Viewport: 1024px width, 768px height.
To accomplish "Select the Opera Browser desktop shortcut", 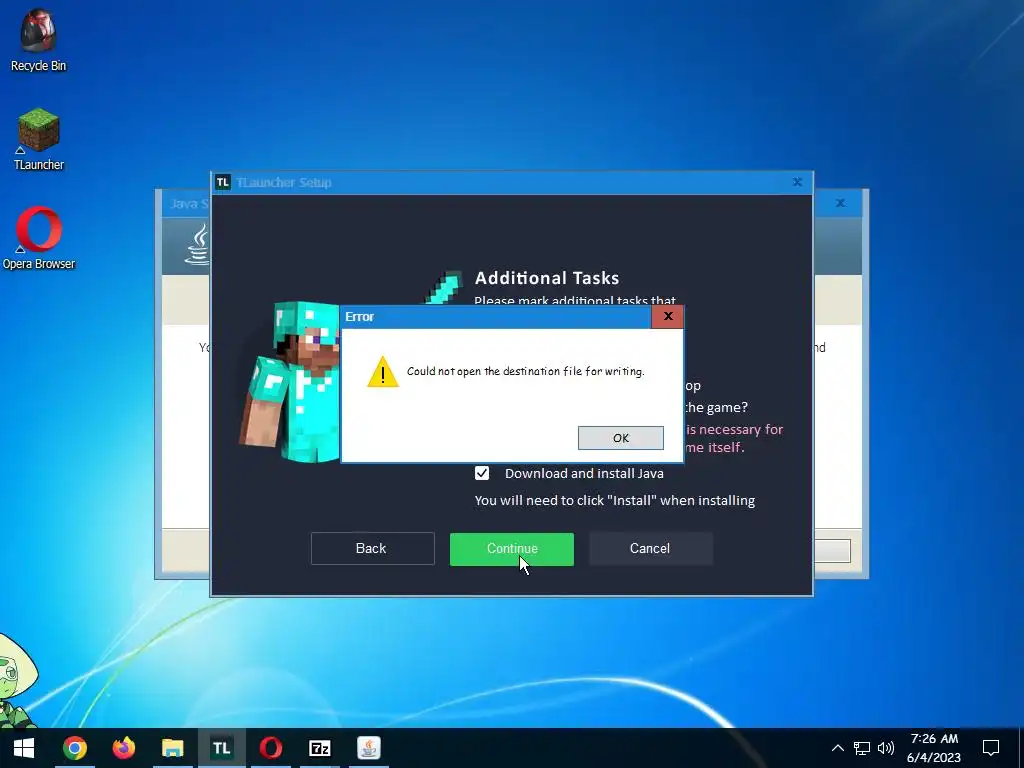I will tap(39, 238).
